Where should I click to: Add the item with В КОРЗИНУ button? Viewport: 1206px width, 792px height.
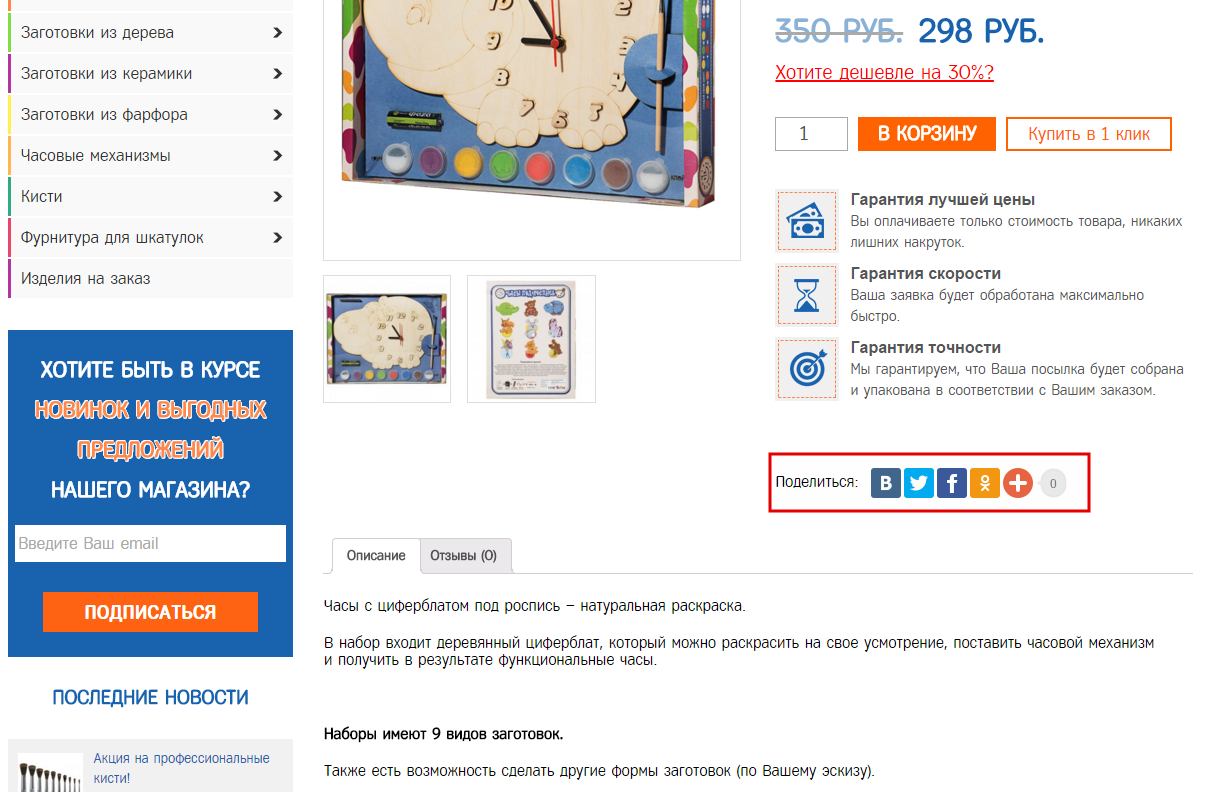point(927,134)
